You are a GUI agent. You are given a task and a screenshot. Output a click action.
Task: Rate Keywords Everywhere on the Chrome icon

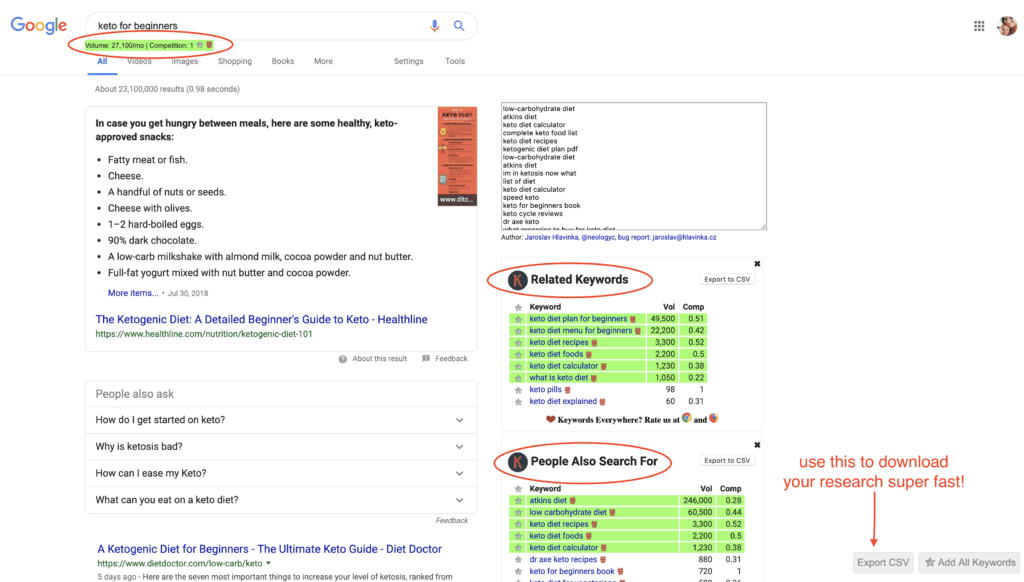(x=686, y=418)
